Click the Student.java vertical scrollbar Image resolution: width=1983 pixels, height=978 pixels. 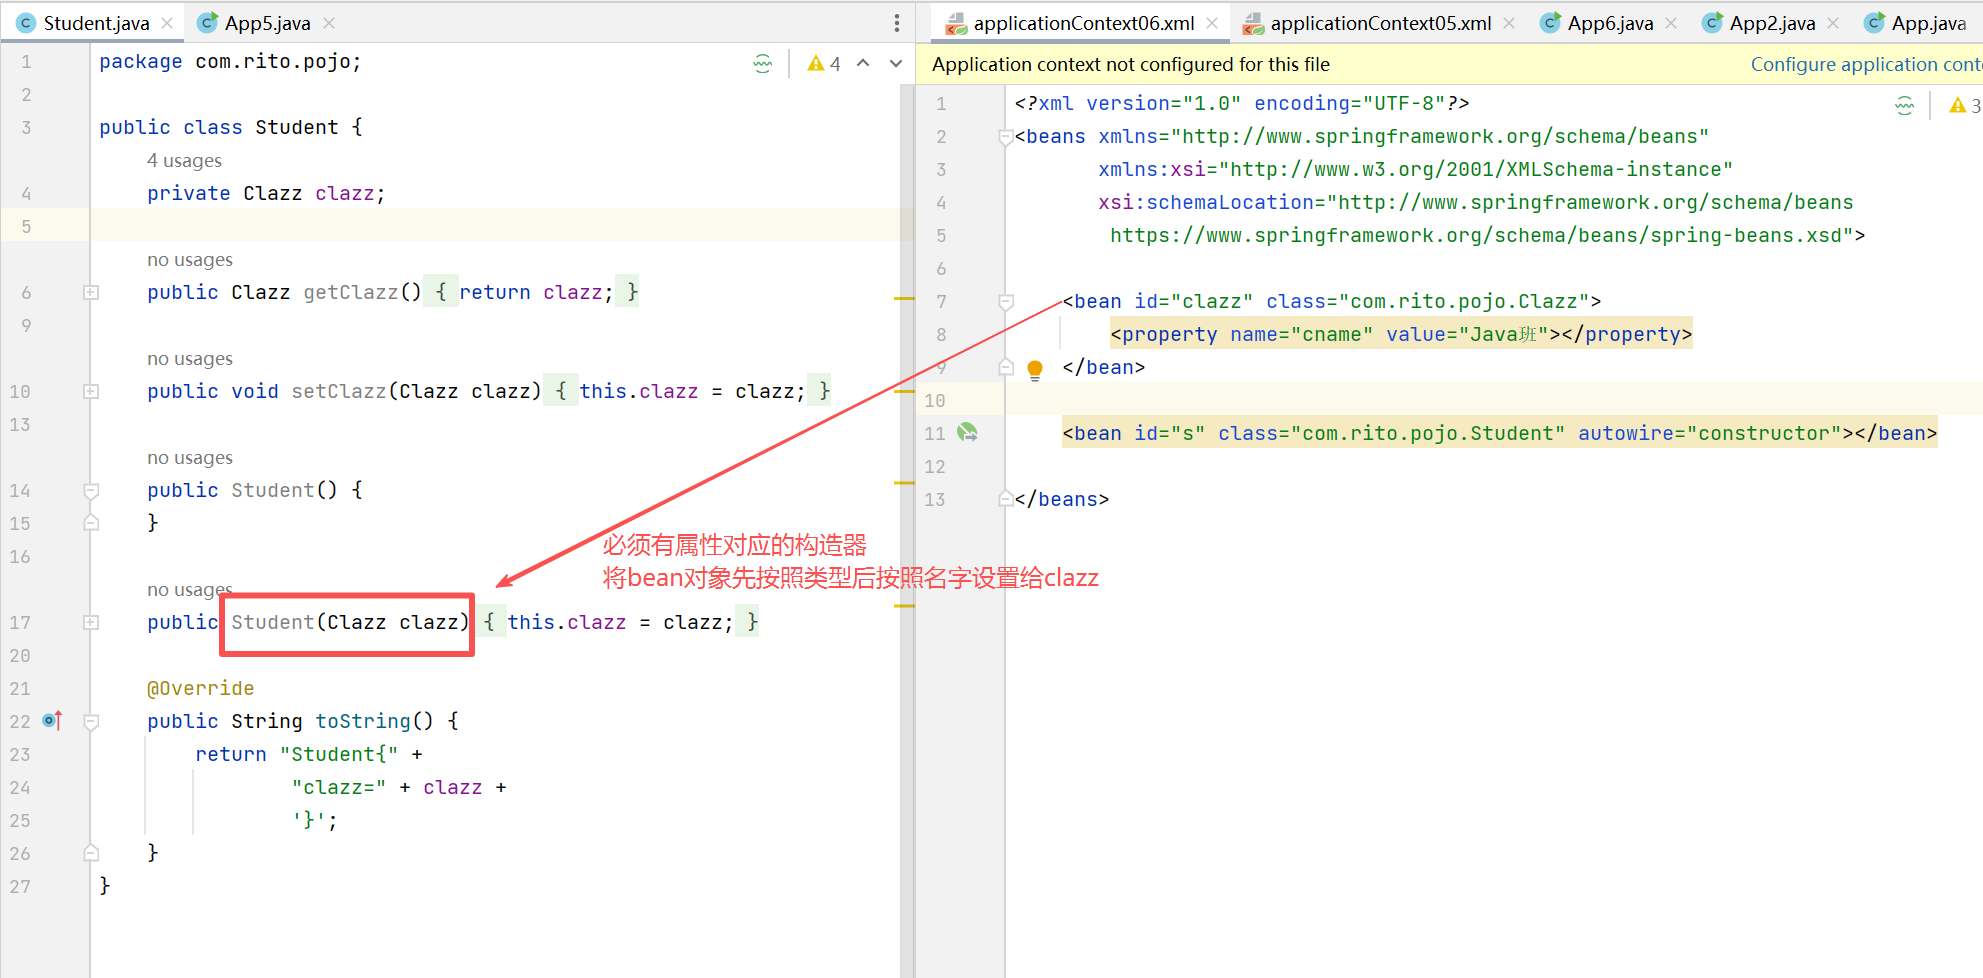(907, 530)
